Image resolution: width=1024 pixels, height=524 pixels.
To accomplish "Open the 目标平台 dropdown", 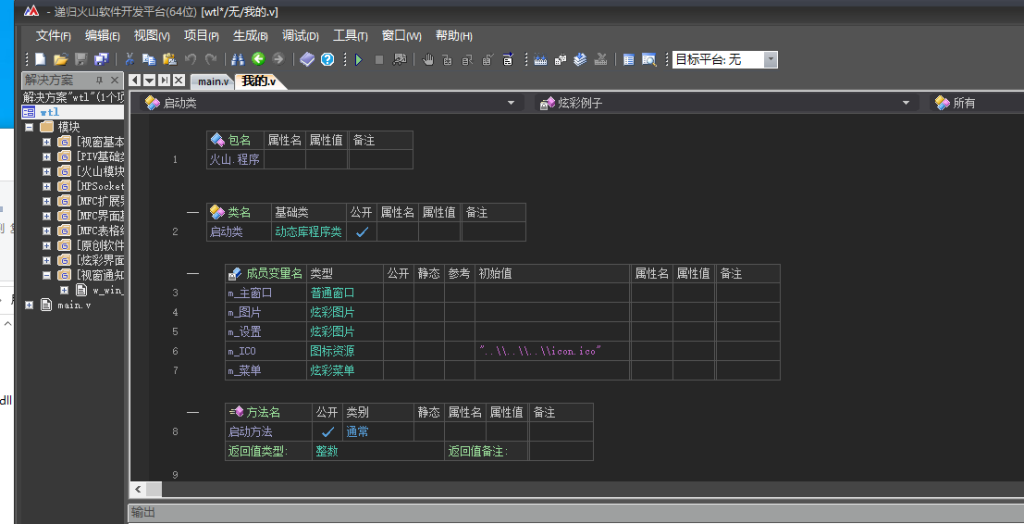I will coord(771,59).
